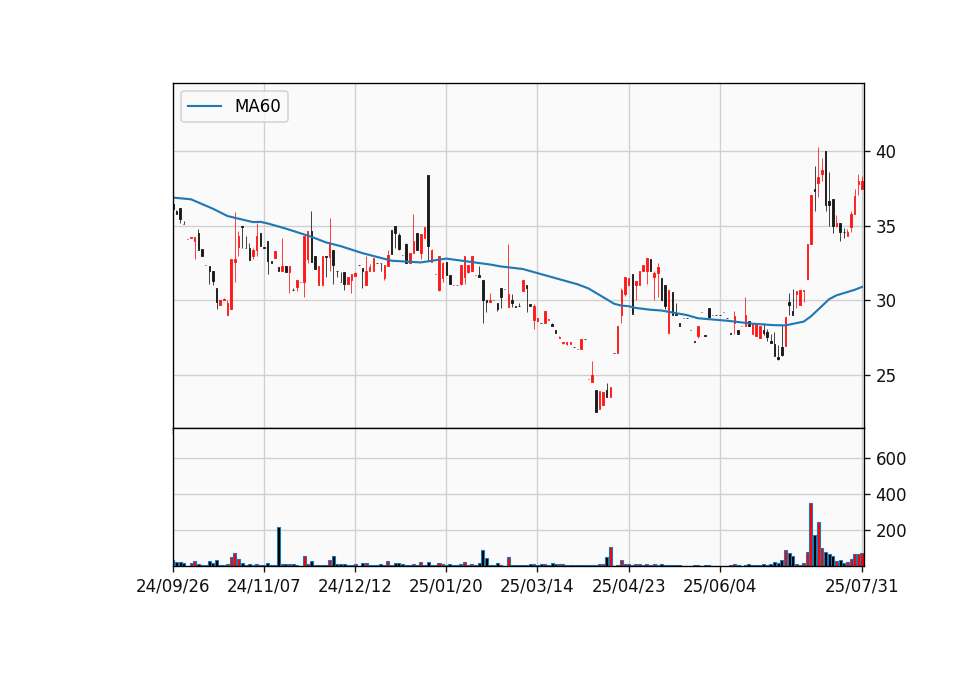Image resolution: width=960 pixels, height=690 pixels.
Task: Click the volume axis label 200
Action: click(891, 531)
